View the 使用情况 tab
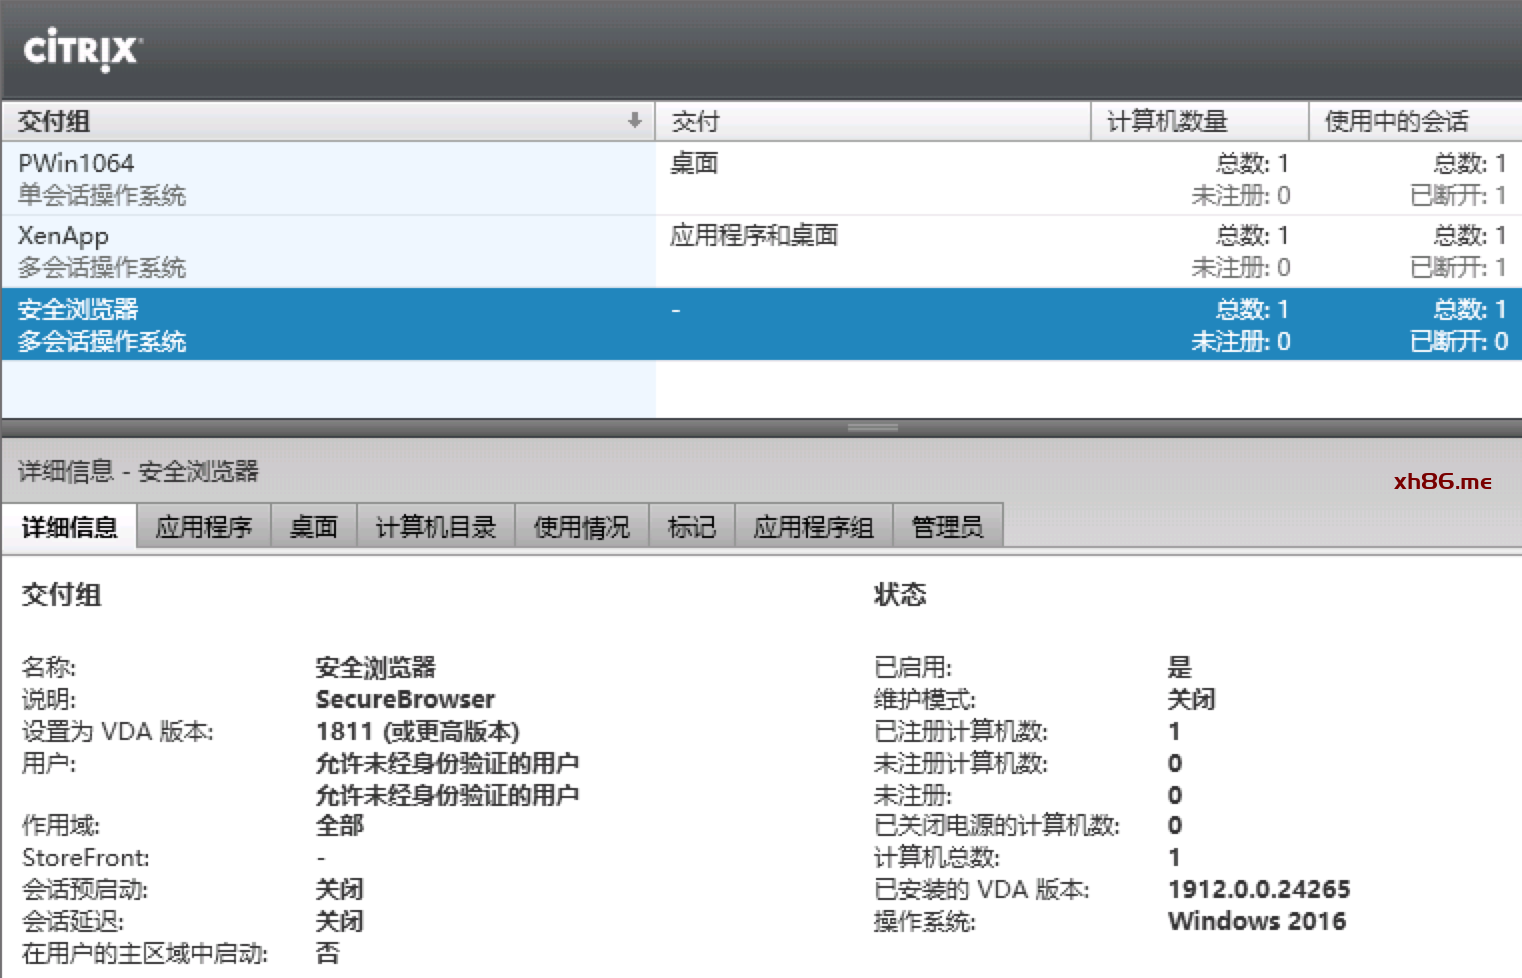The width and height of the screenshot is (1522, 978). (x=582, y=527)
